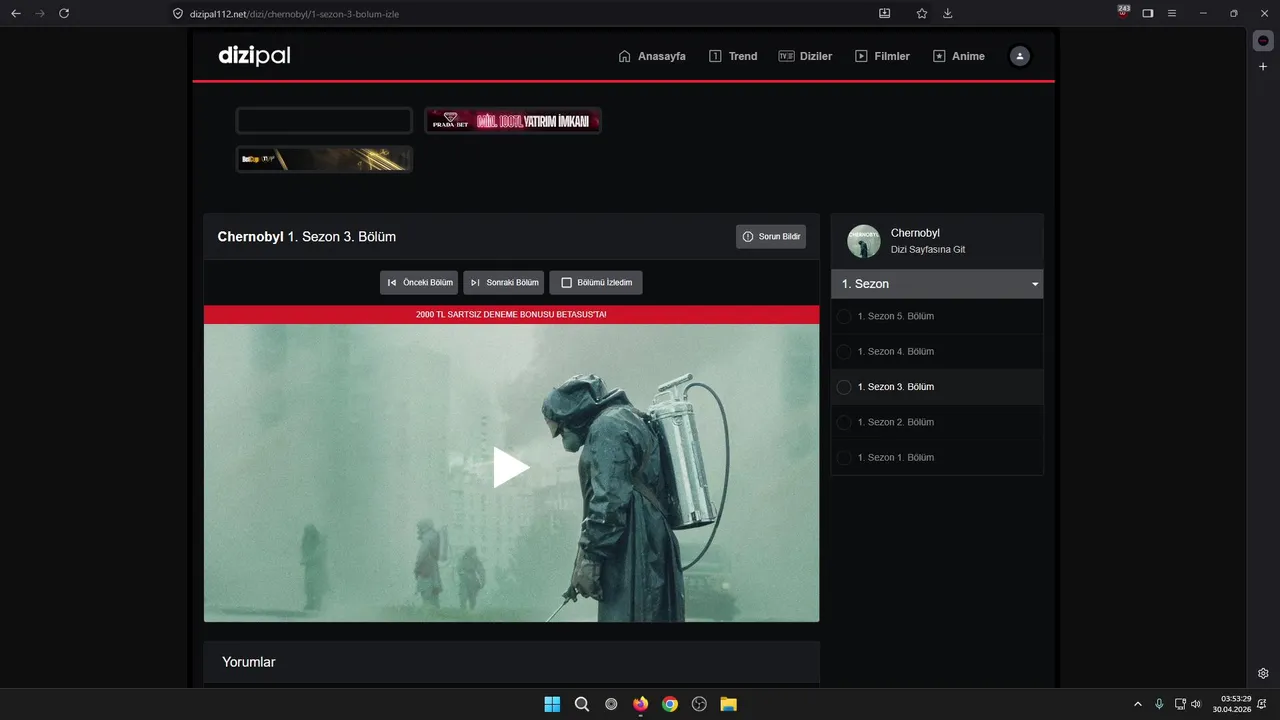Image resolution: width=1280 pixels, height=720 pixels.
Task: Open the volume tray icon
Action: (x=1196, y=704)
